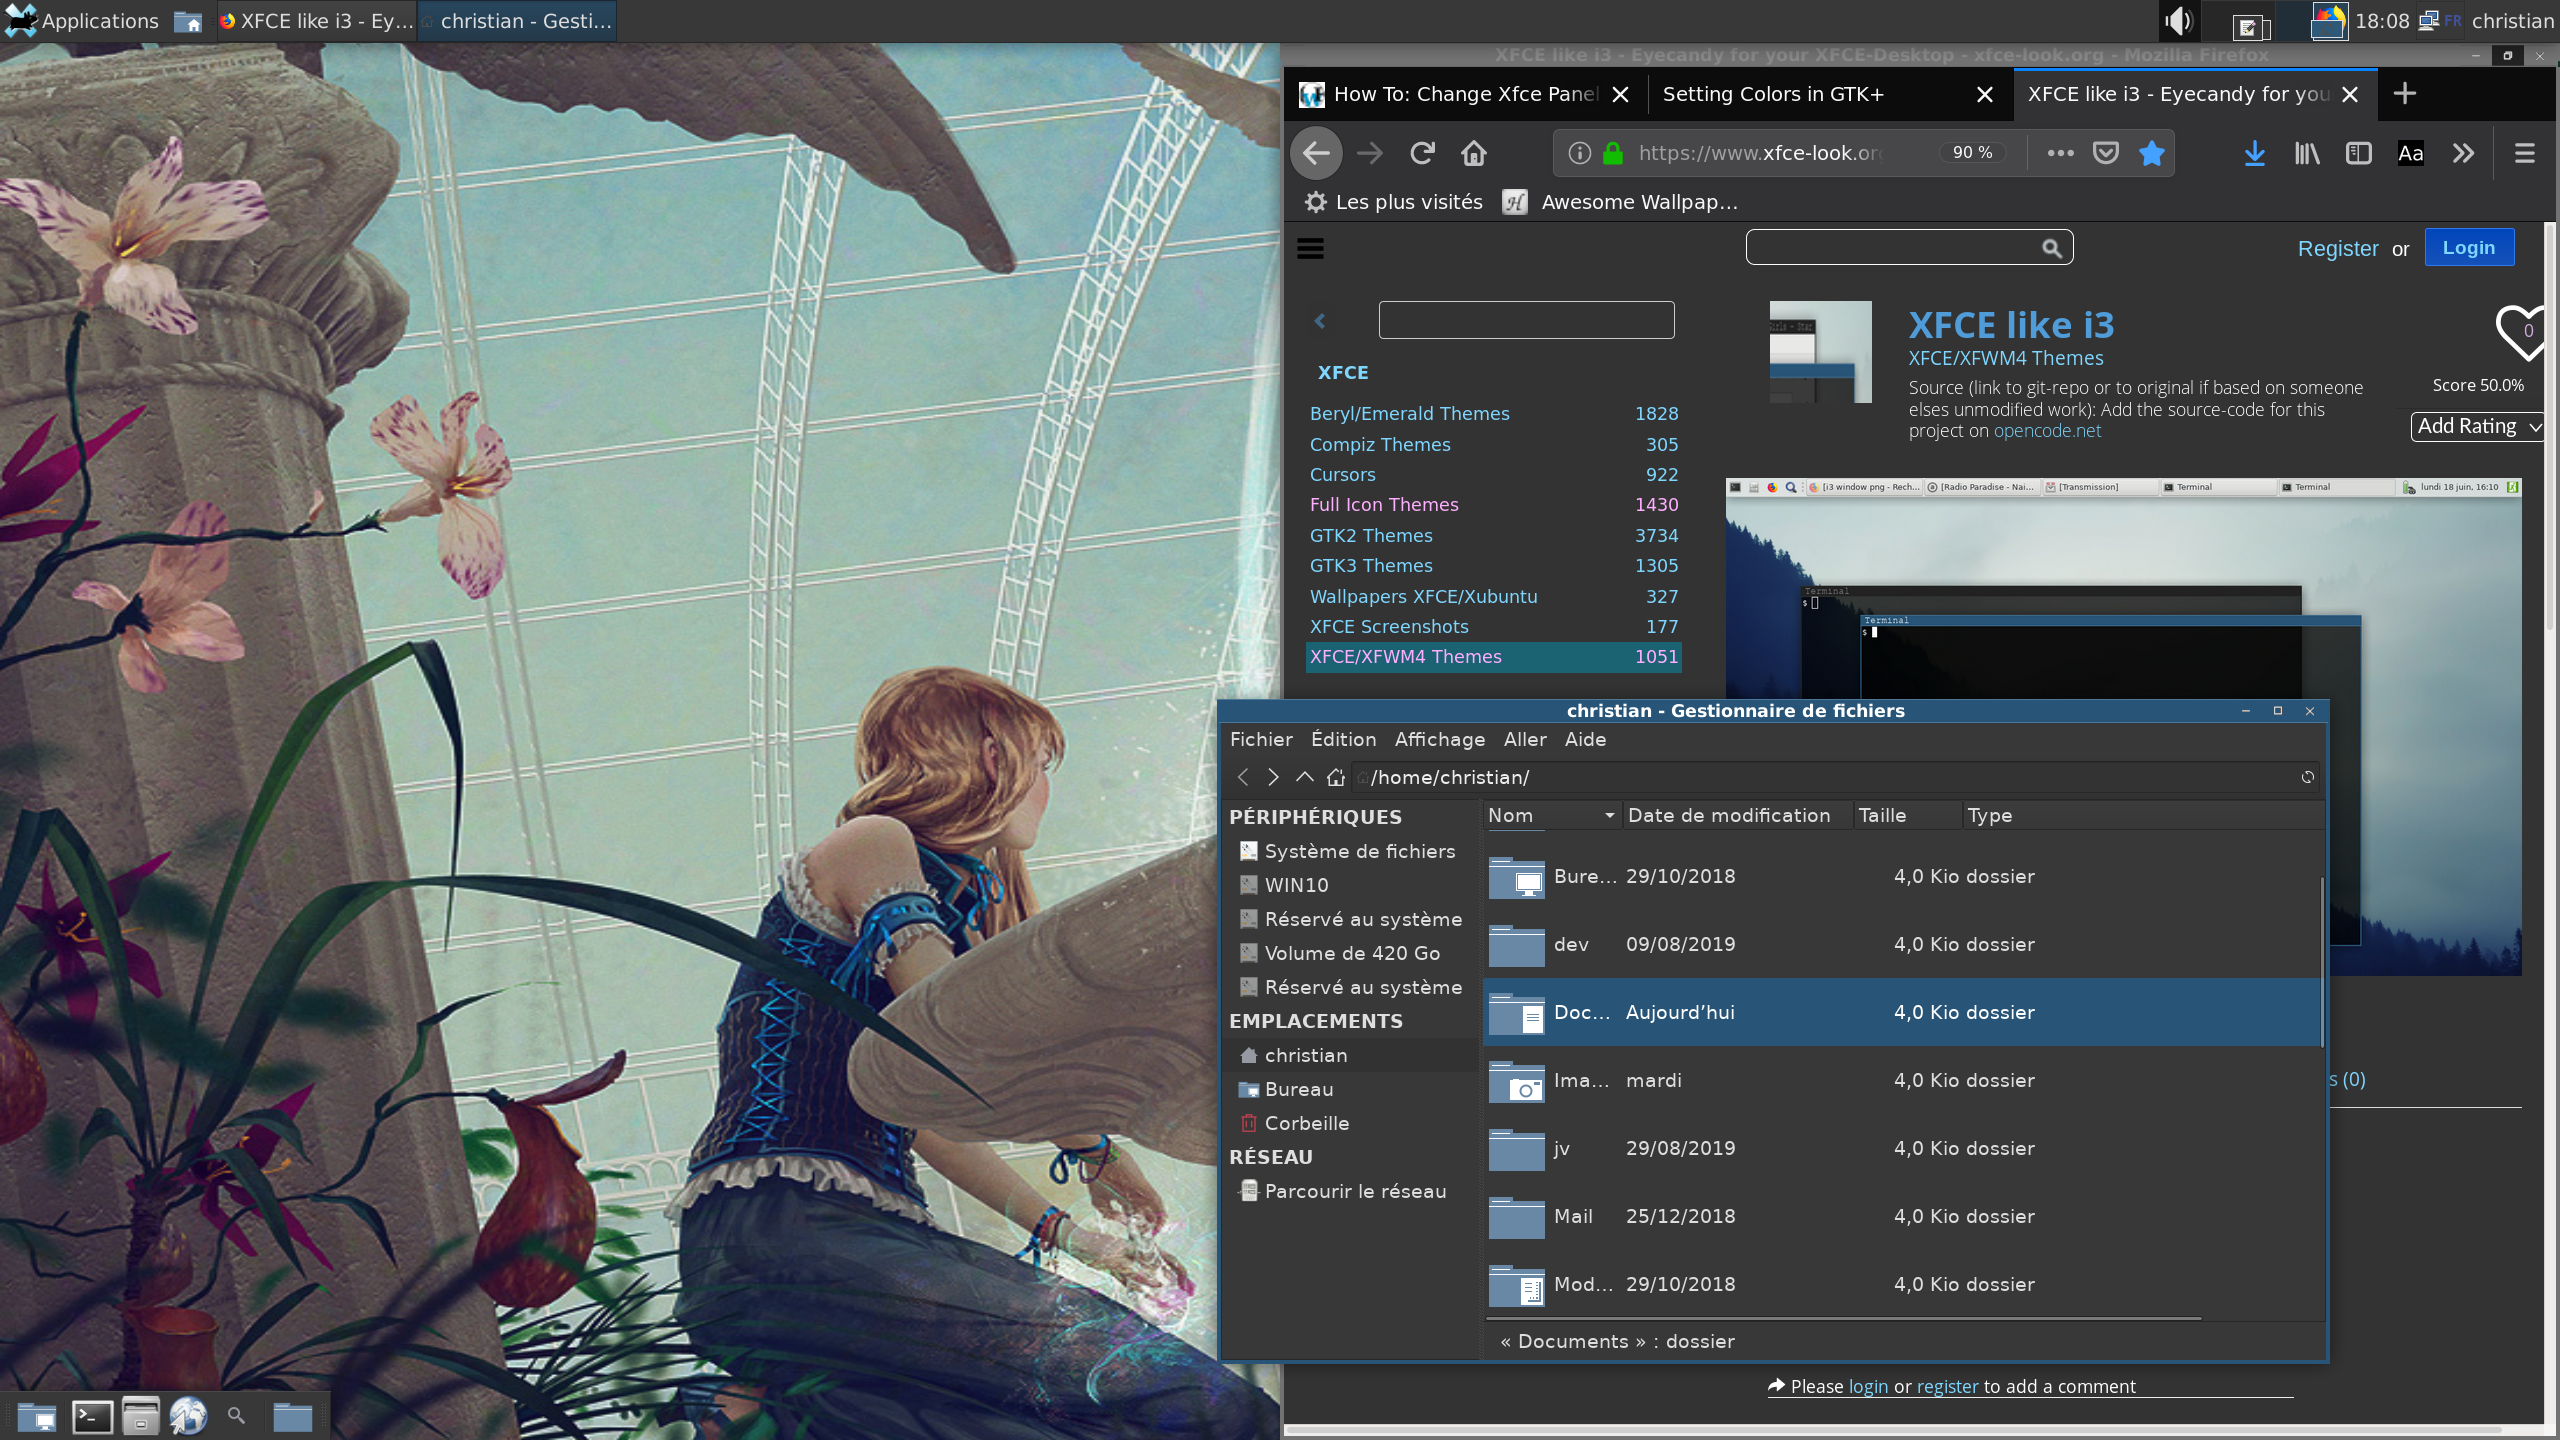The width and height of the screenshot is (2560, 1440).
Task: Select the dev folder row
Action: coord(1902,944)
